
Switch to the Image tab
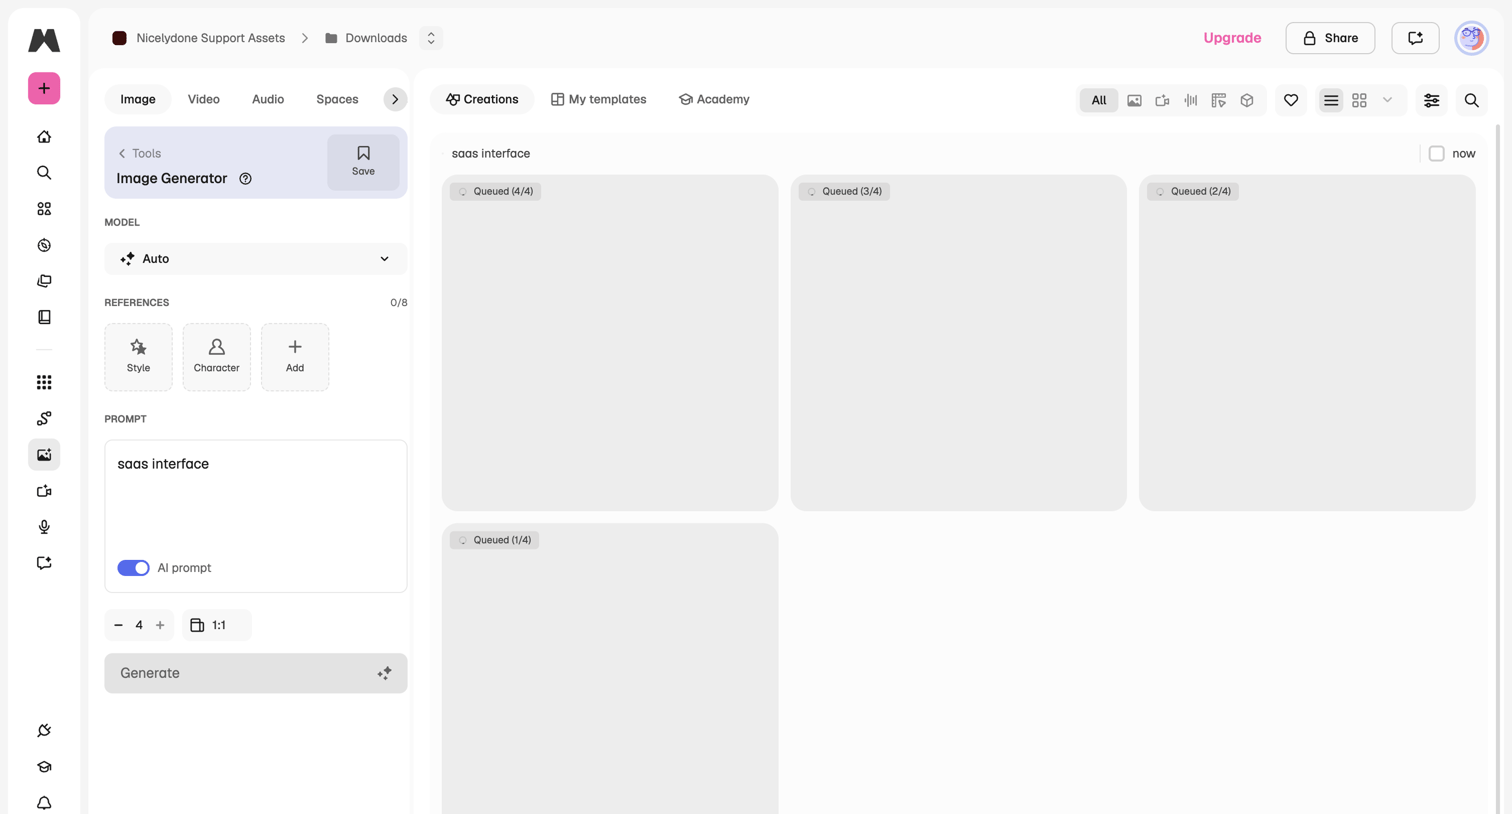138,99
